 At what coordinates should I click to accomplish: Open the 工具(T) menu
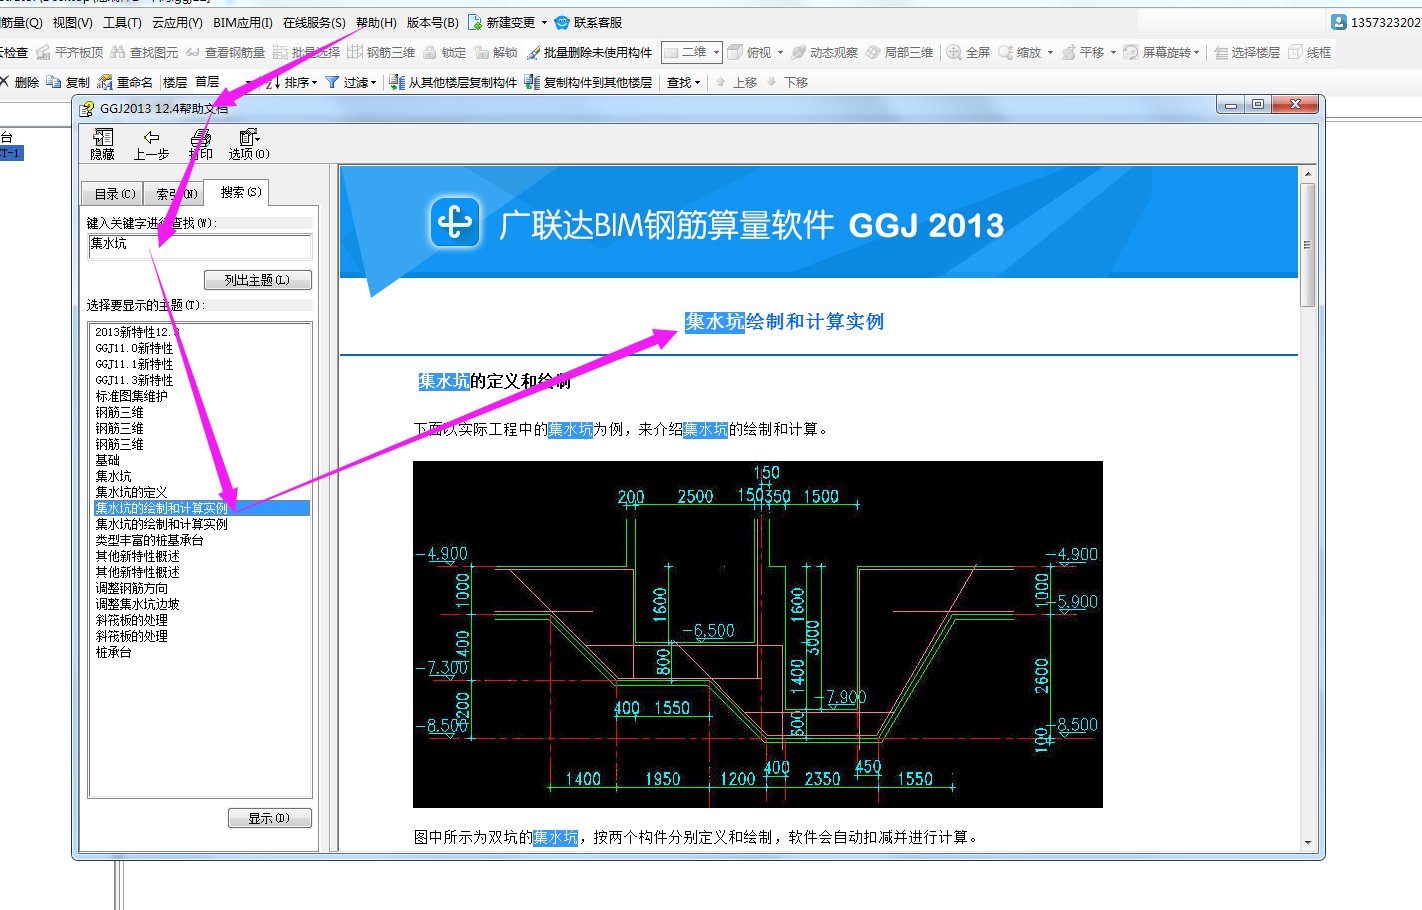click(122, 22)
